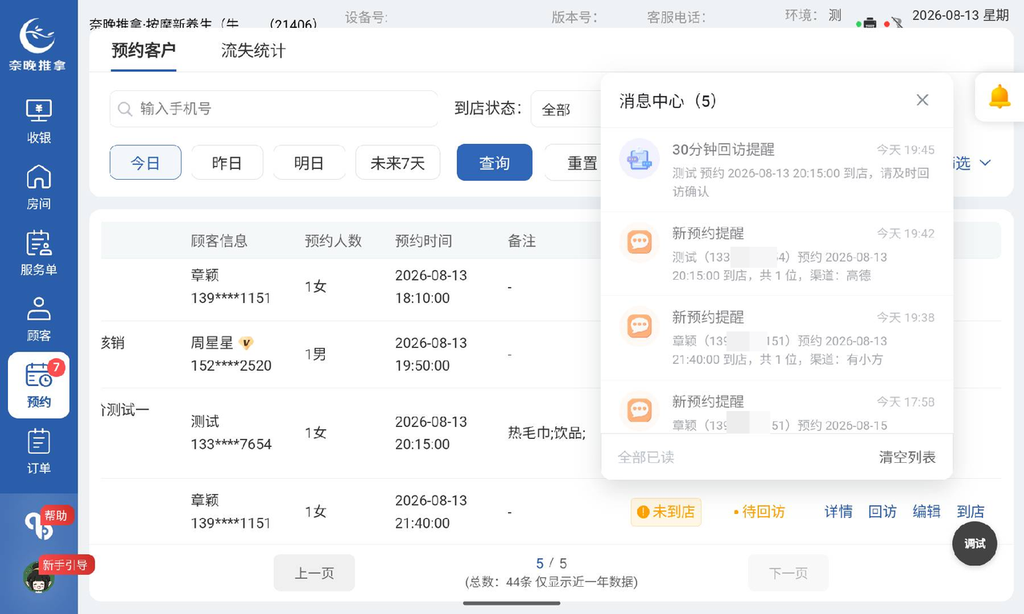Click the VIP badge beside 周星星
1024x614 pixels.
[246, 342]
